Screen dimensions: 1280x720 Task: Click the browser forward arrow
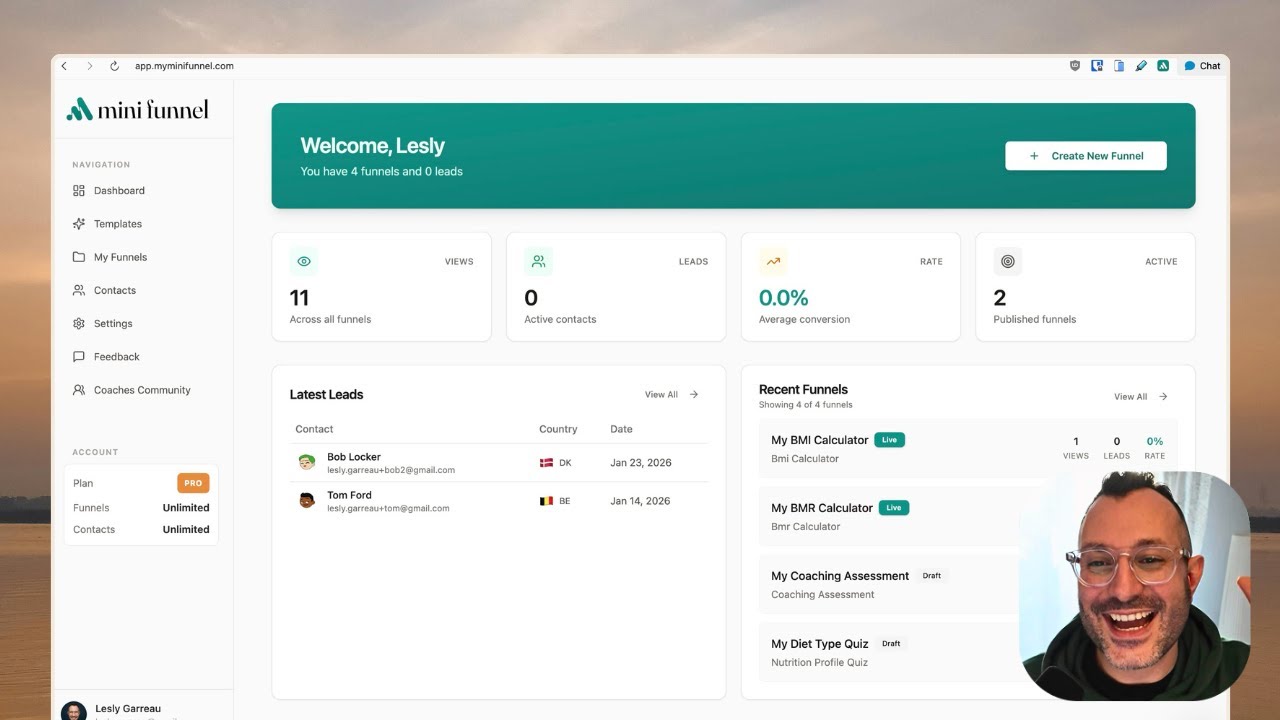tap(89, 66)
